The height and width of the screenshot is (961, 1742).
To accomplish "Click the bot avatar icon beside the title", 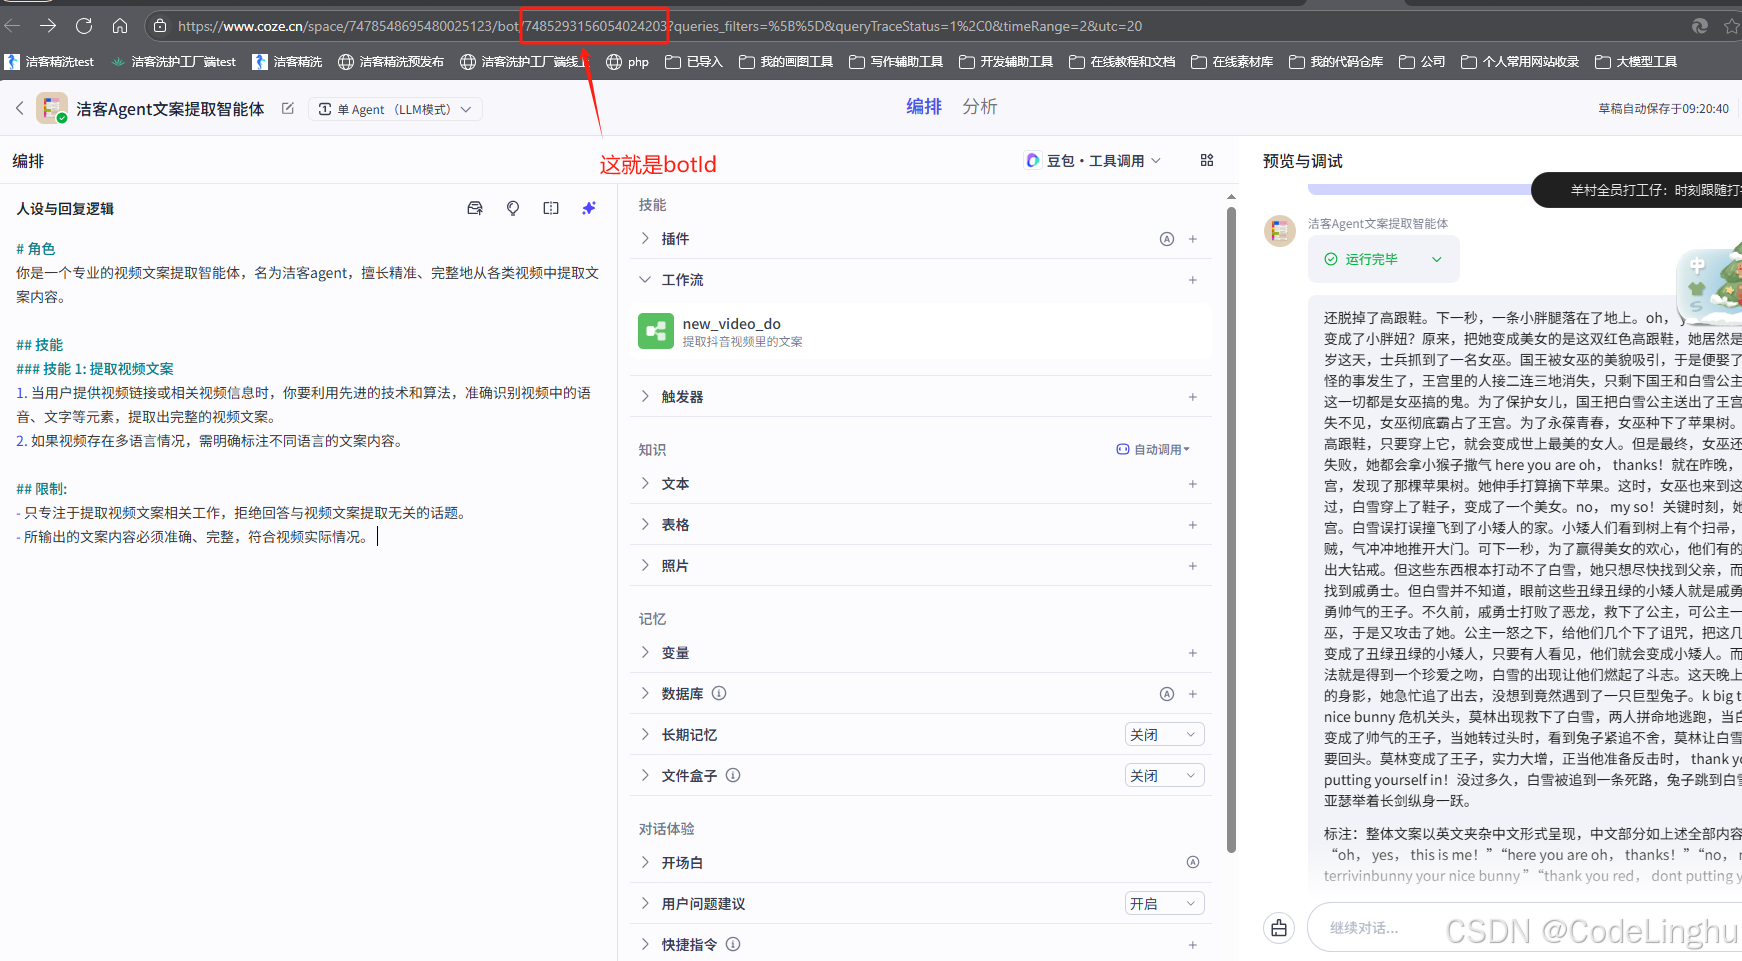I will tap(52, 108).
